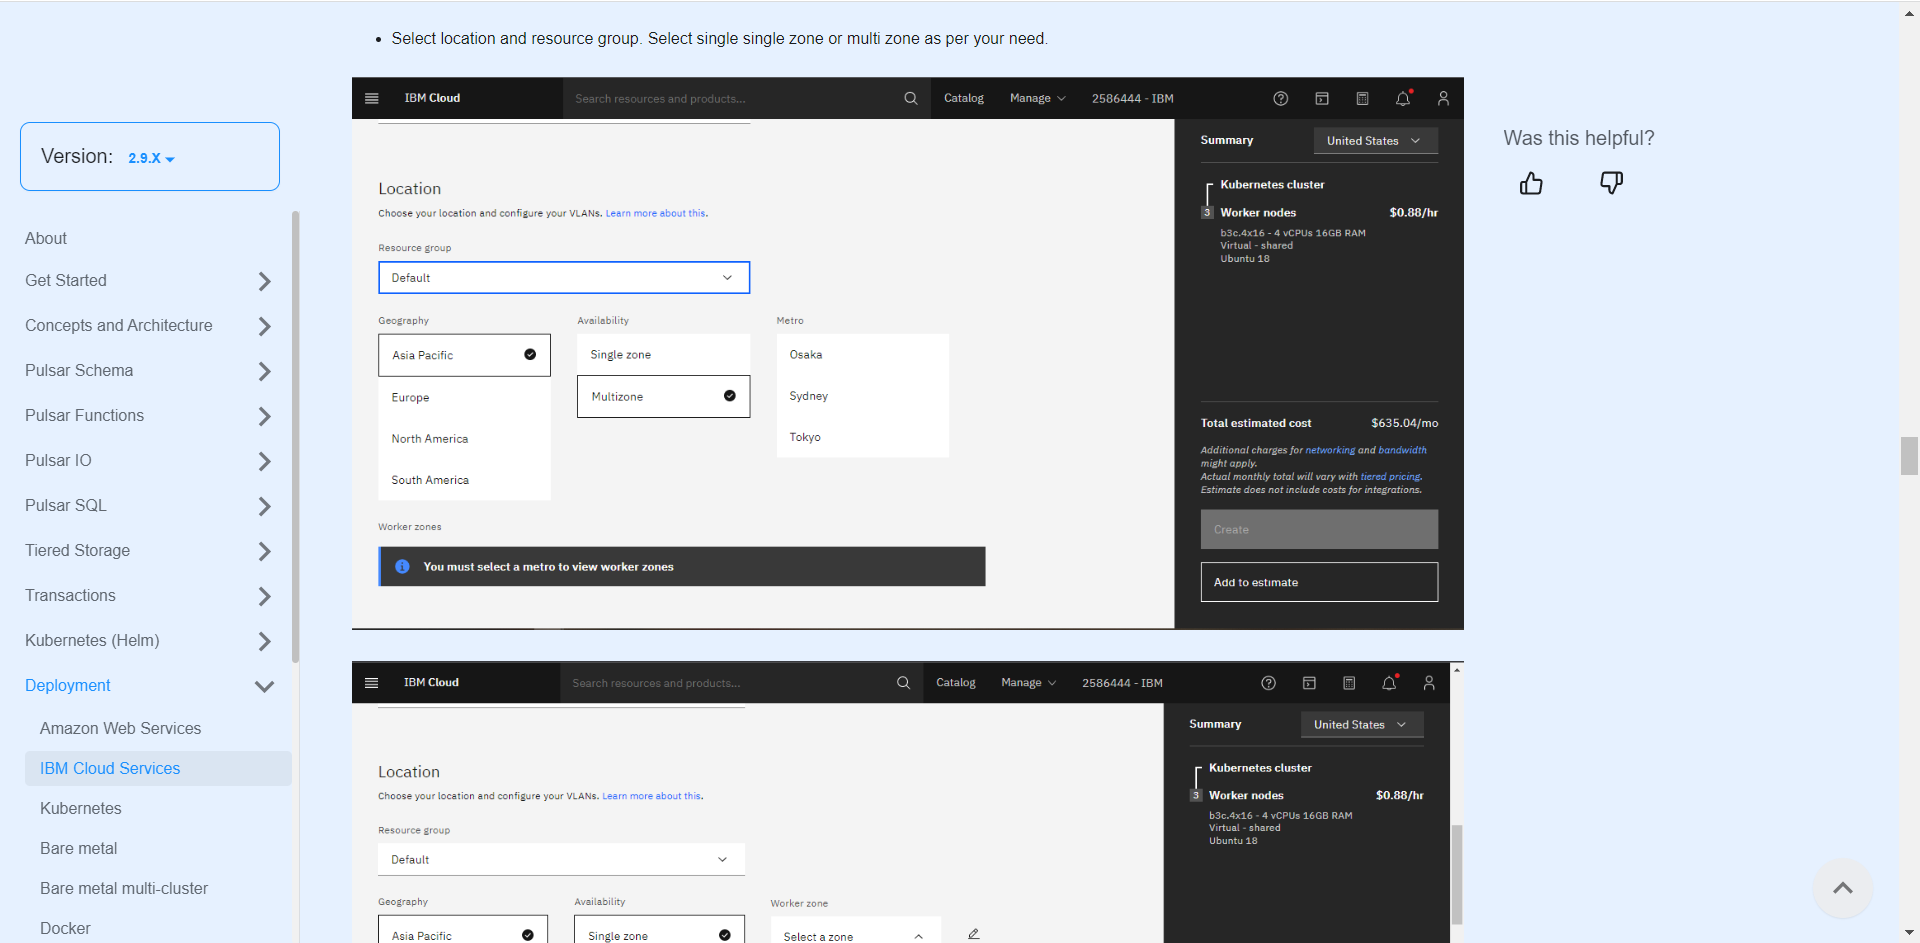Click help question mark icon in first screenshot
The image size is (1920, 943).
[1280, 98]
